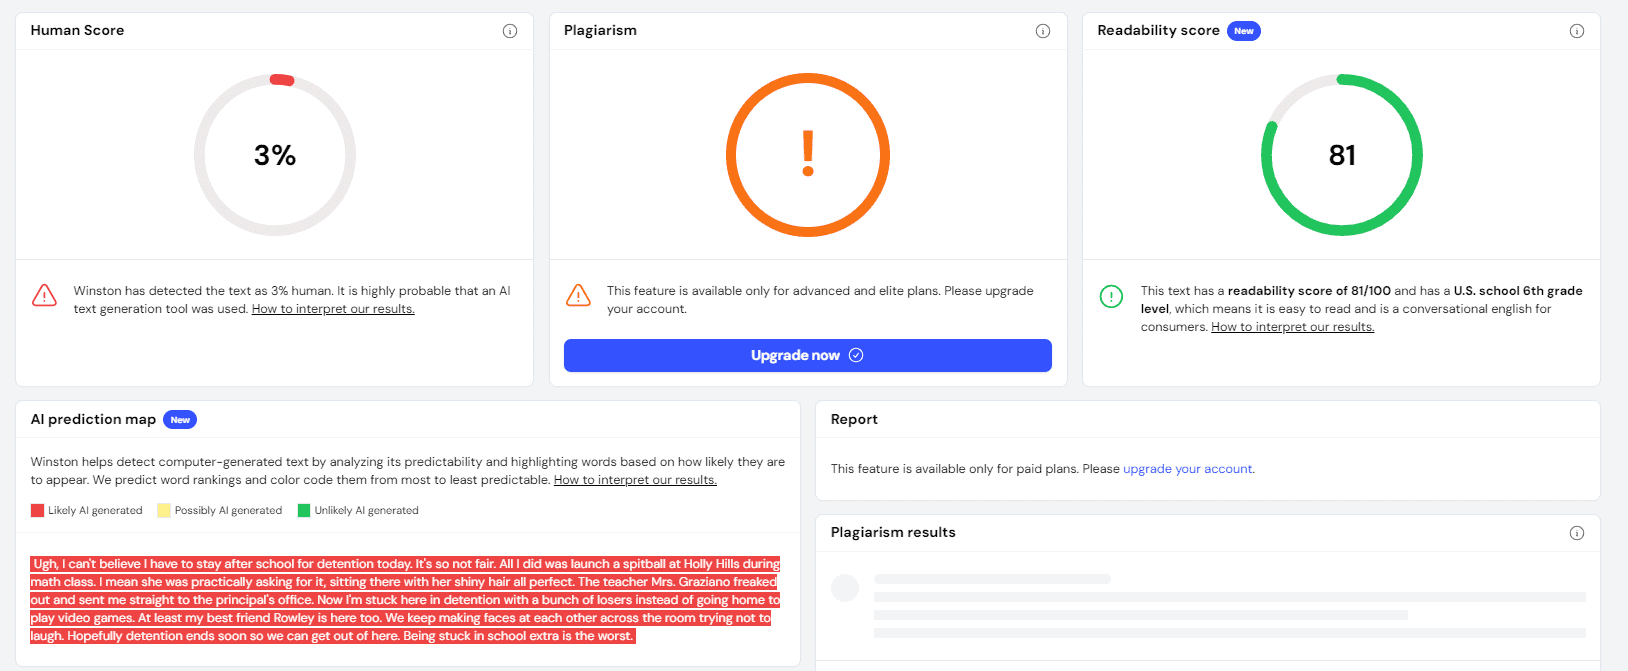The image size is (1628, 671).
Task: Open AI prediction map interpret results link
Action: [635, 480]
